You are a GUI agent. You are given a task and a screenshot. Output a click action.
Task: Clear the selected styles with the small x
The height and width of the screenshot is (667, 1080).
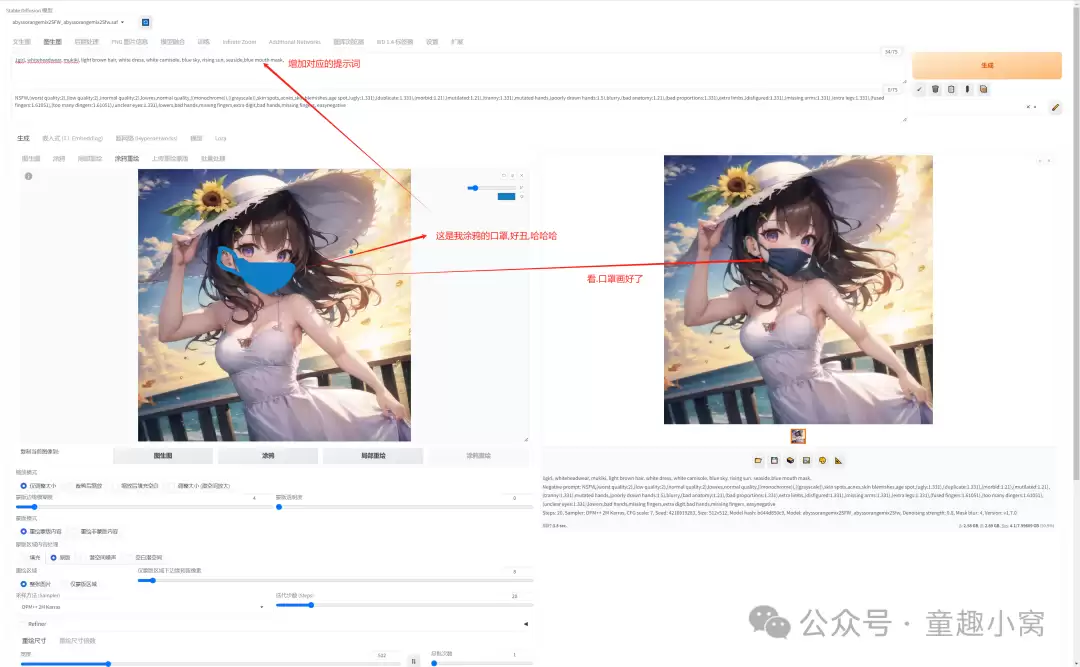coord(1028,107)
